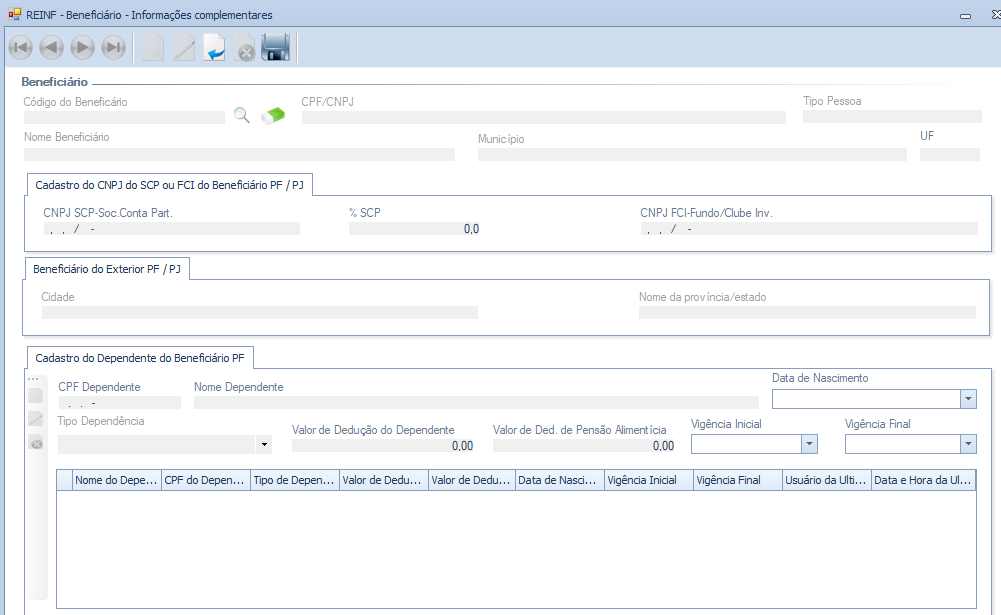Viewport: 1001px width, 615px height.
Task: Search beneficiary with magnifying glass icon
Action: click(242, 115)
